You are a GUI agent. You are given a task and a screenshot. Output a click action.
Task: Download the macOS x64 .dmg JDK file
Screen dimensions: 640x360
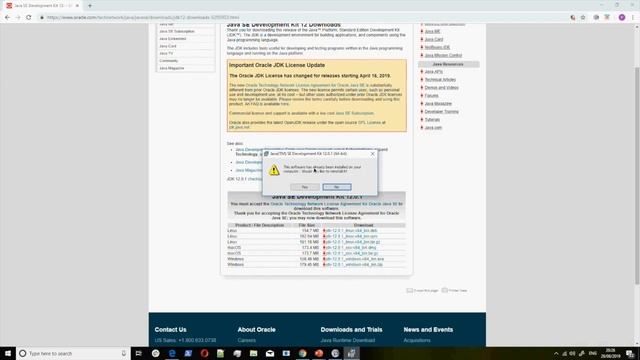pyautogui.click(x=351, y=248)
